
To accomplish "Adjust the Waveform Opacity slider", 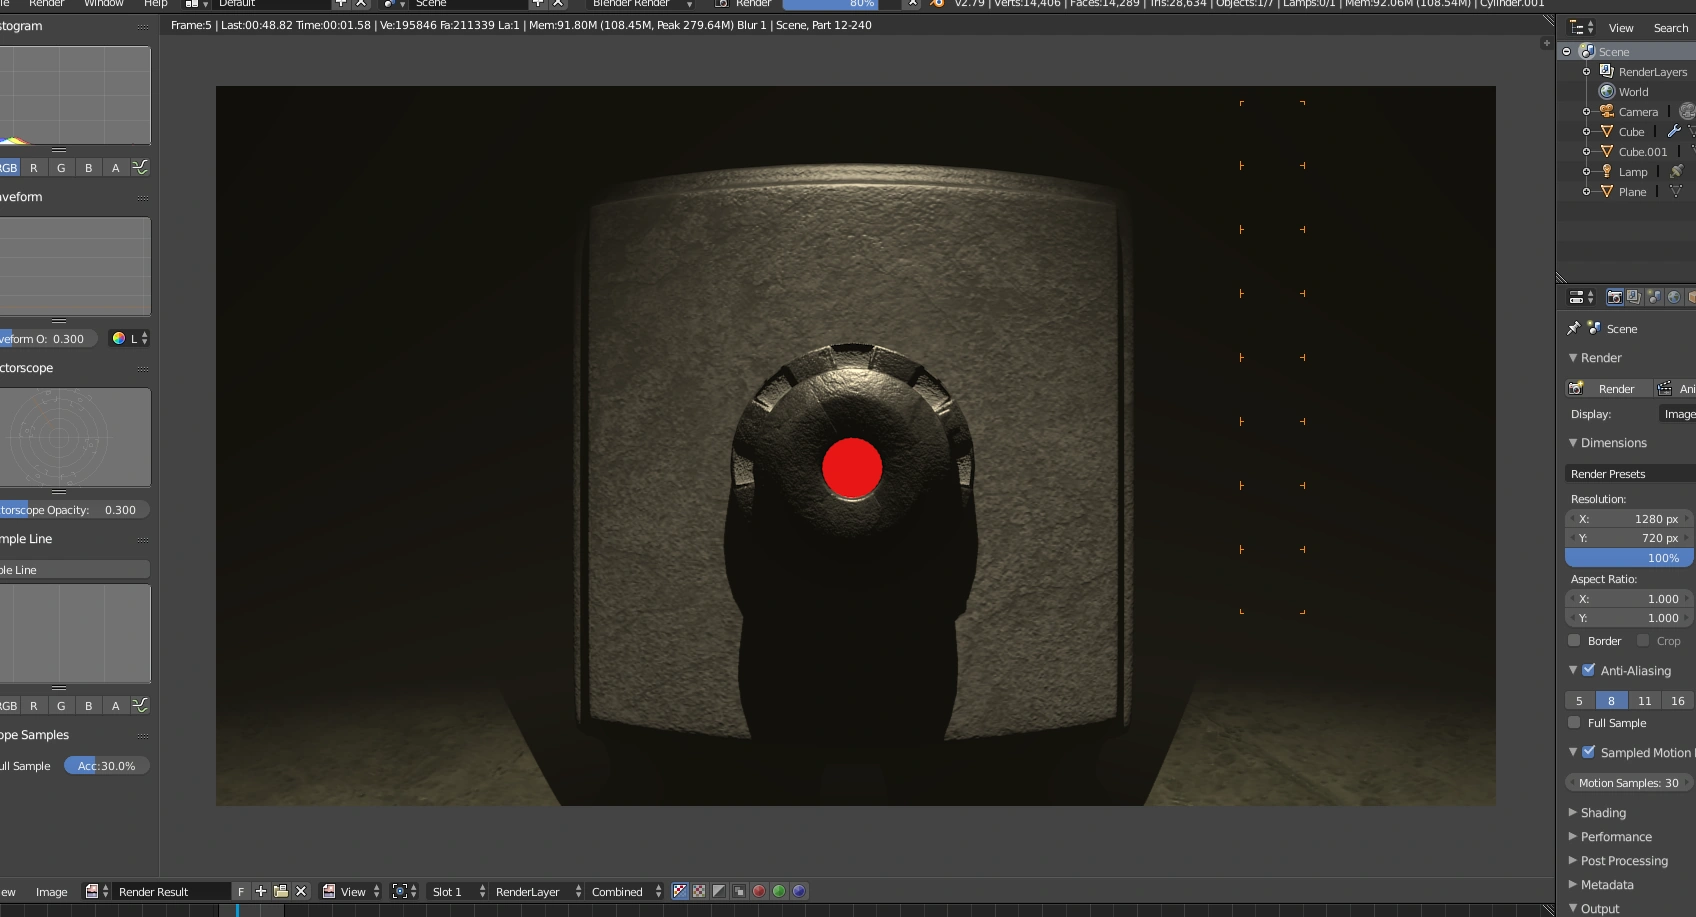I will (x=48, y=338).
